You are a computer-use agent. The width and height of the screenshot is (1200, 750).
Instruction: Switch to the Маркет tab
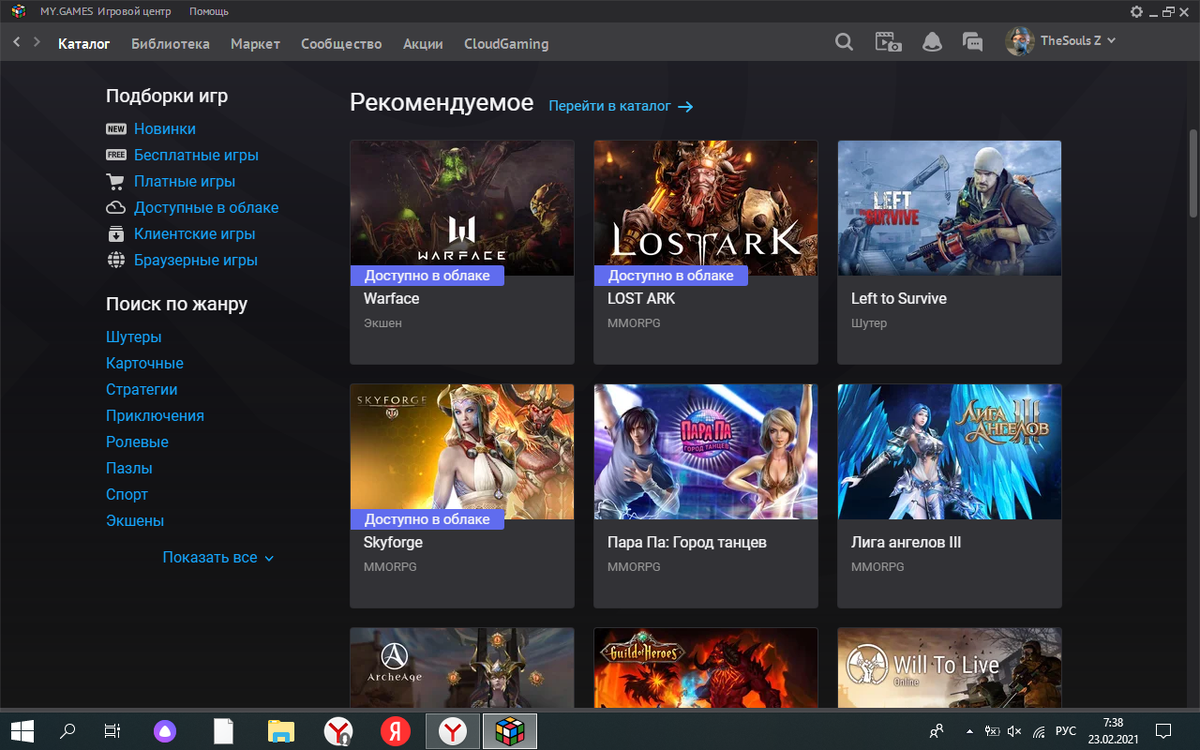(255, 44)
